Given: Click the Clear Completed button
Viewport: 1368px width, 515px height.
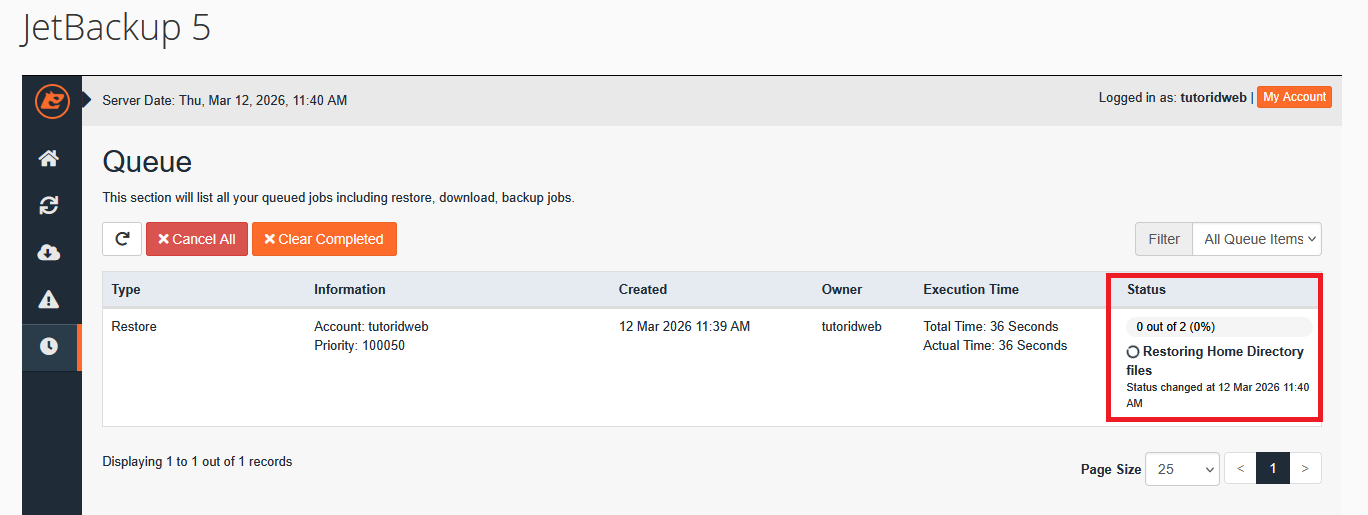Looking at the screenshot, I should pyautogui.click(x=324, y=239).
